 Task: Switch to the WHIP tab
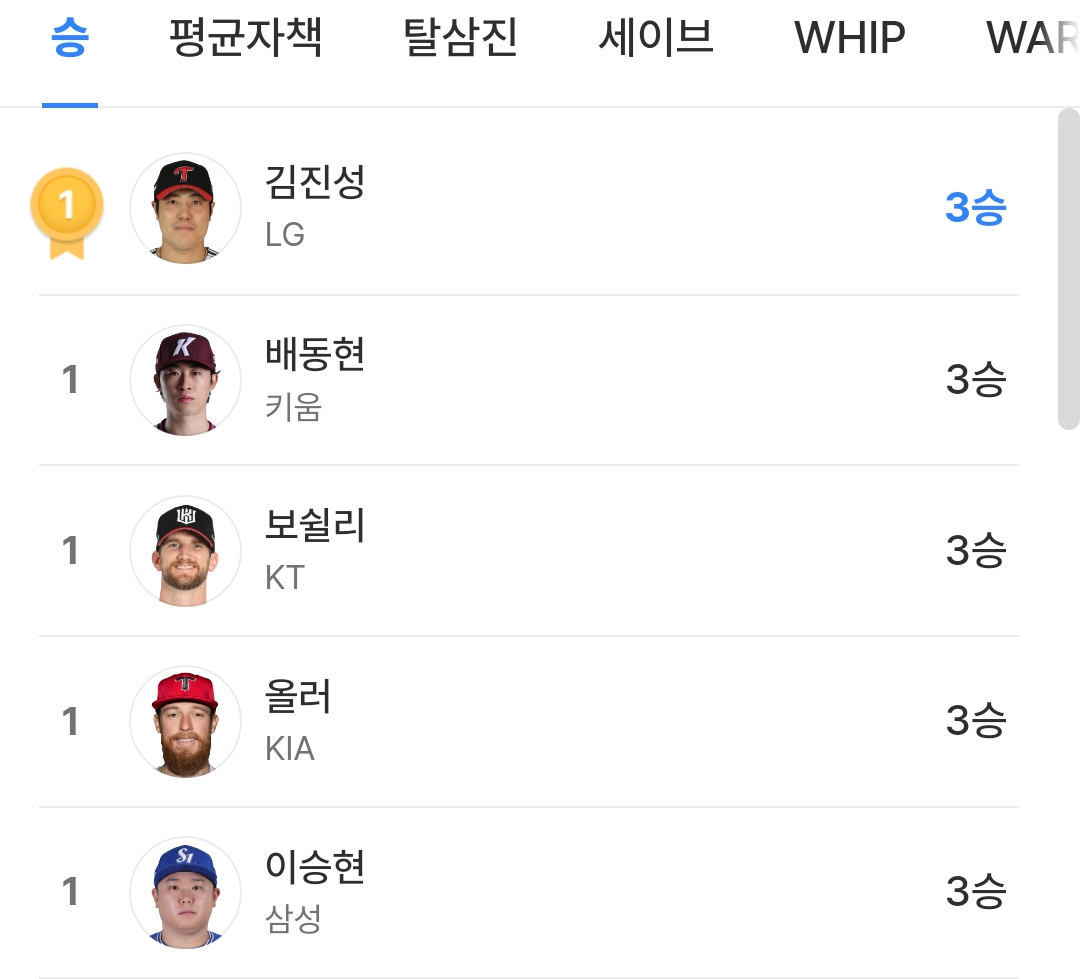[x=850, y=40]
